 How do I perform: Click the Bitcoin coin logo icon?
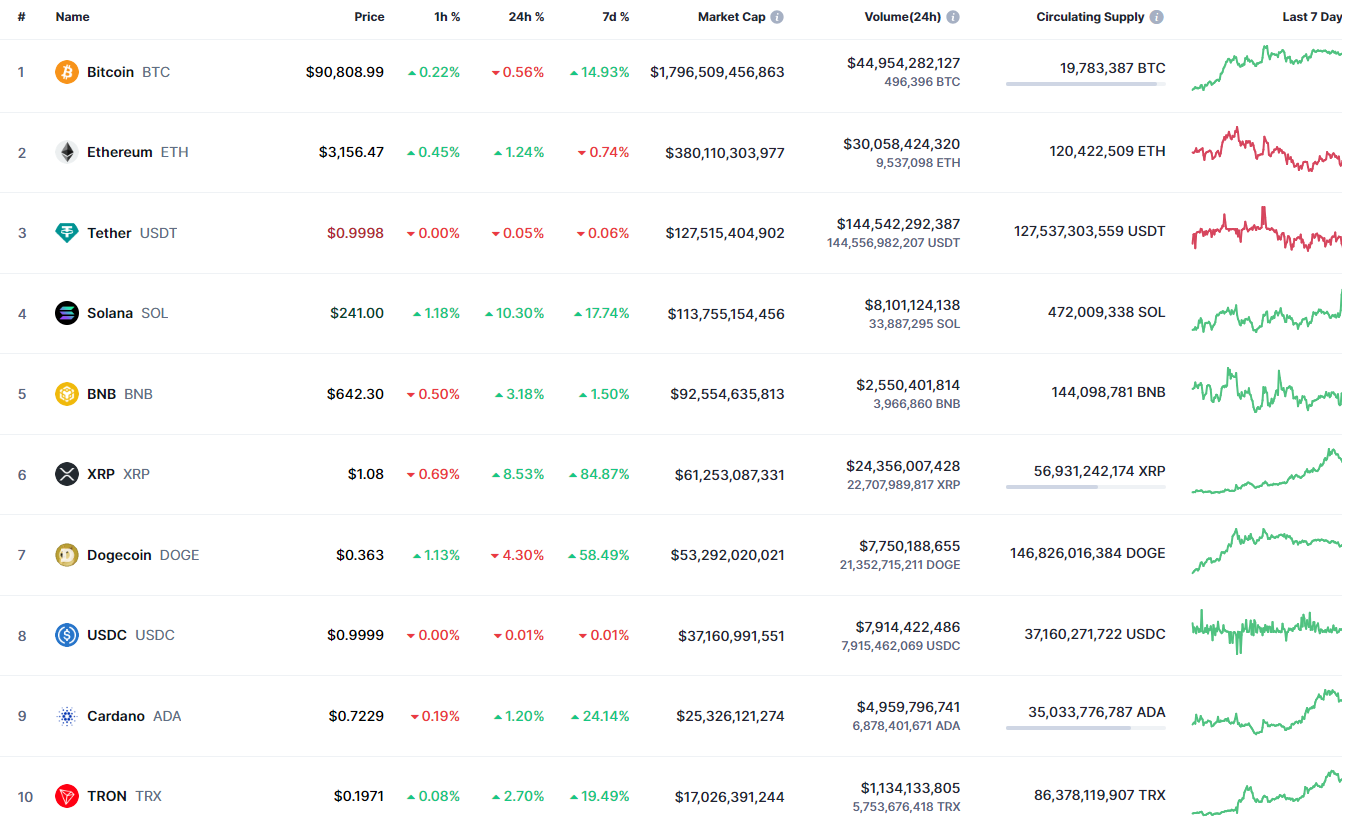pos(67,72)
